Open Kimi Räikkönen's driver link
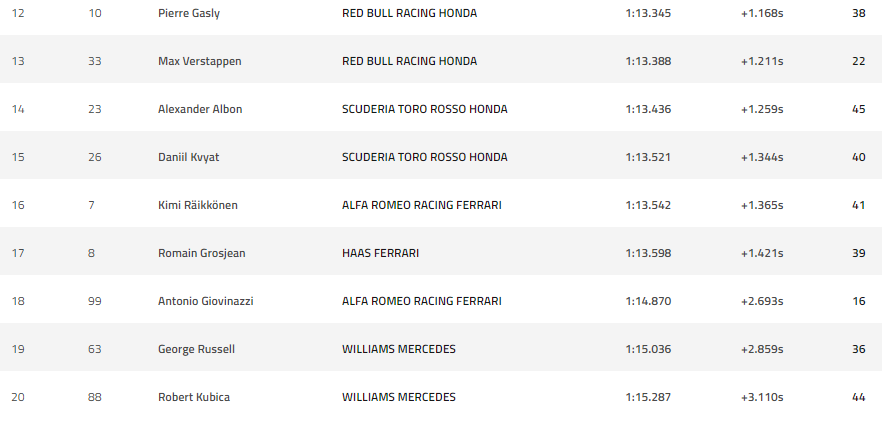Viewport: 882px width, 425px height. (x=198, y=206)
